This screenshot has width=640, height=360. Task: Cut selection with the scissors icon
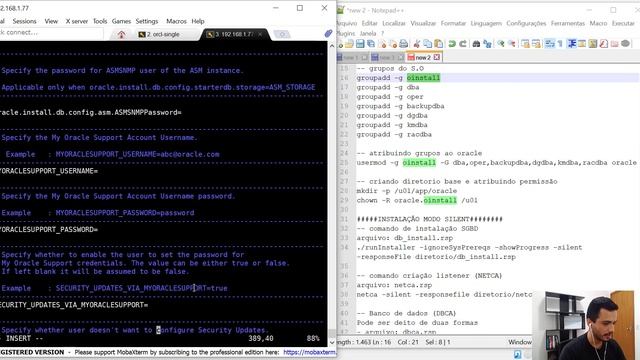[417, 44]
